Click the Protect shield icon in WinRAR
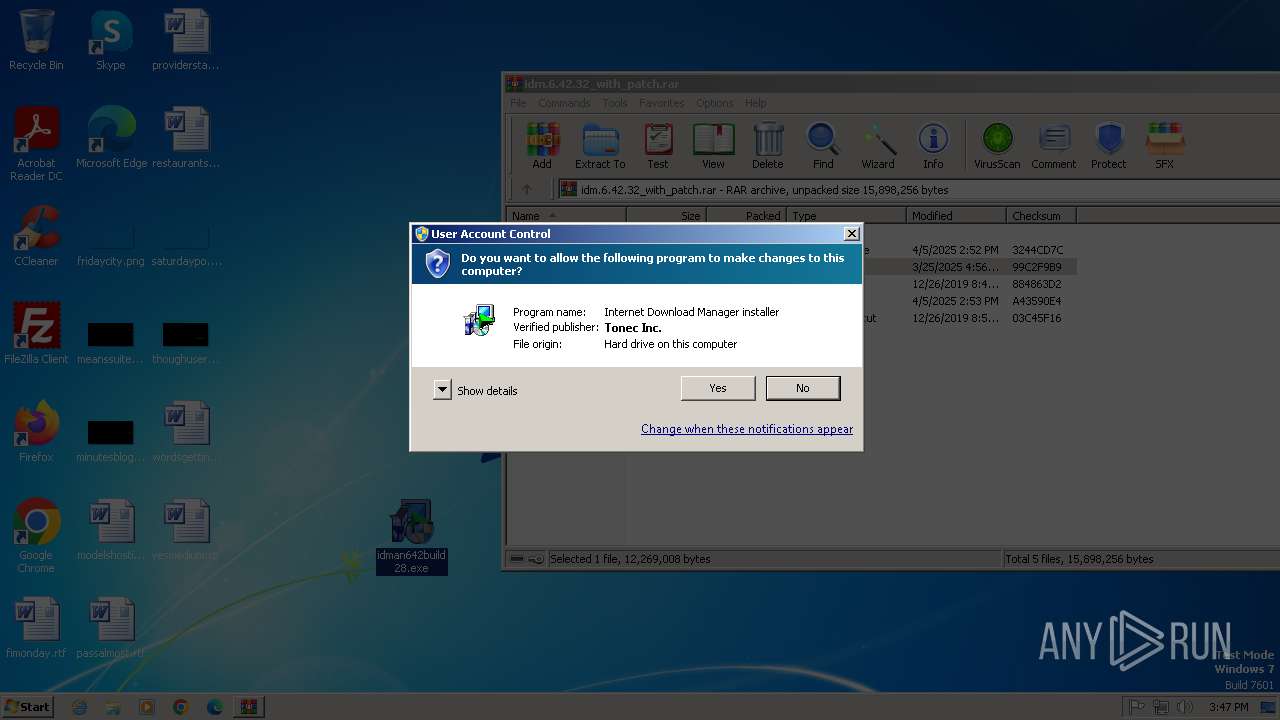 pyautogui.click(x=1109, y=146)
